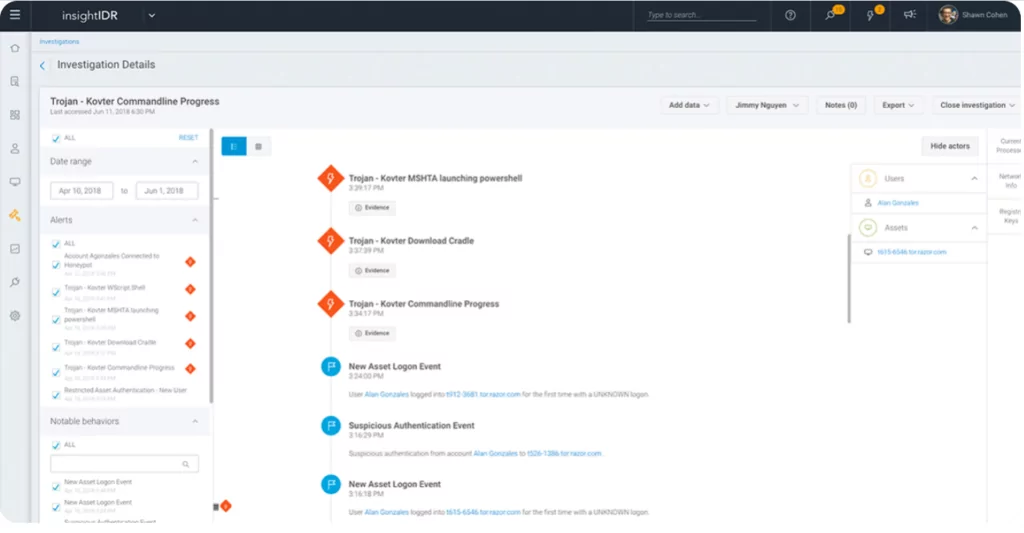Click the alert icon for Kovter Download Cradle
The image size is (1024, 533).
tap(330, 241)
